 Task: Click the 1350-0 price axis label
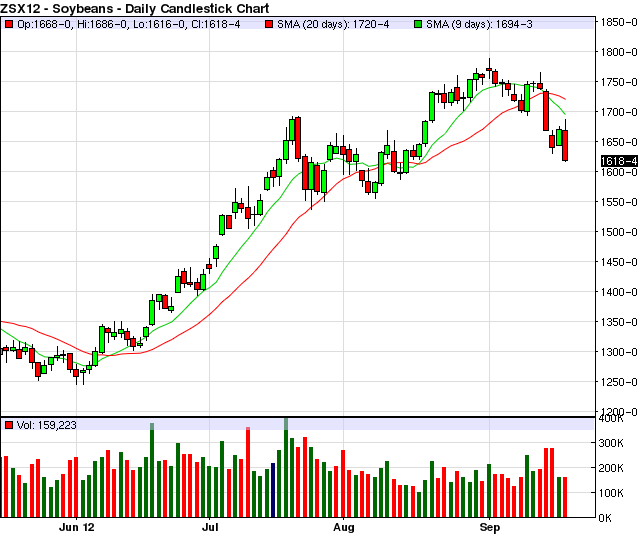[619, 322]
